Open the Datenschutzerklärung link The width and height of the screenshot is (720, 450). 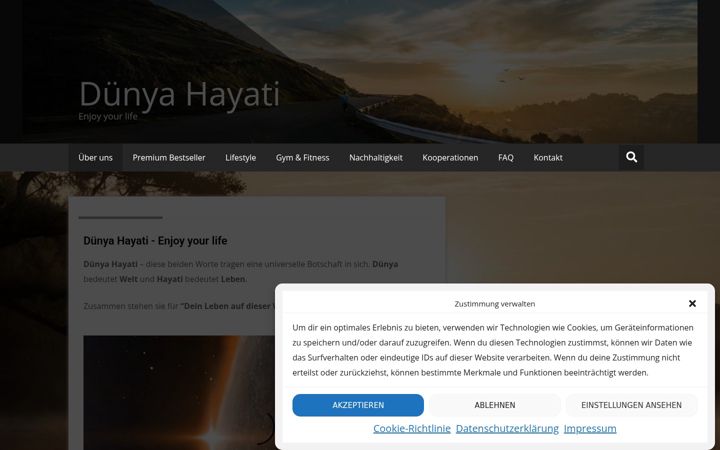507,428
